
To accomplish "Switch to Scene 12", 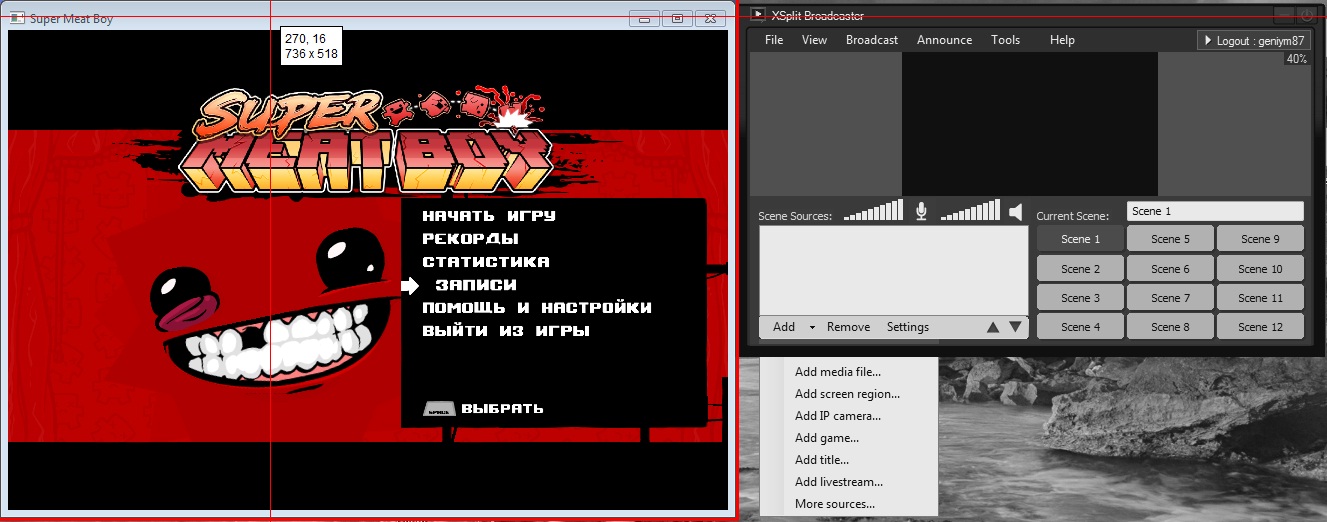I will click(x=1260, y=327).
